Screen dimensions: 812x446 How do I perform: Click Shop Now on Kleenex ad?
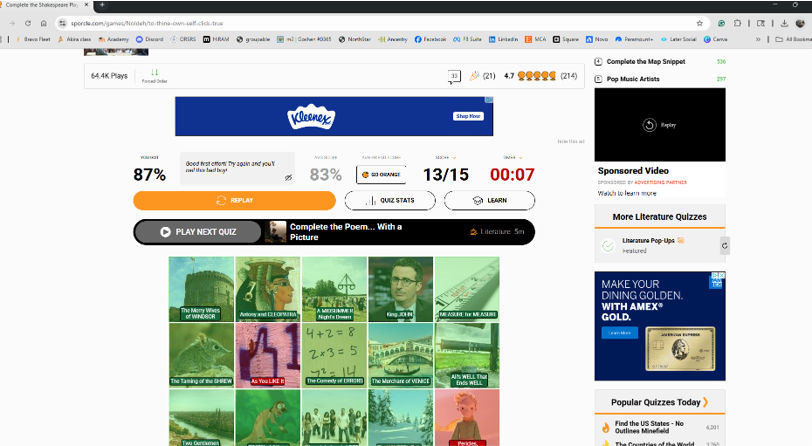pos(468,116)
